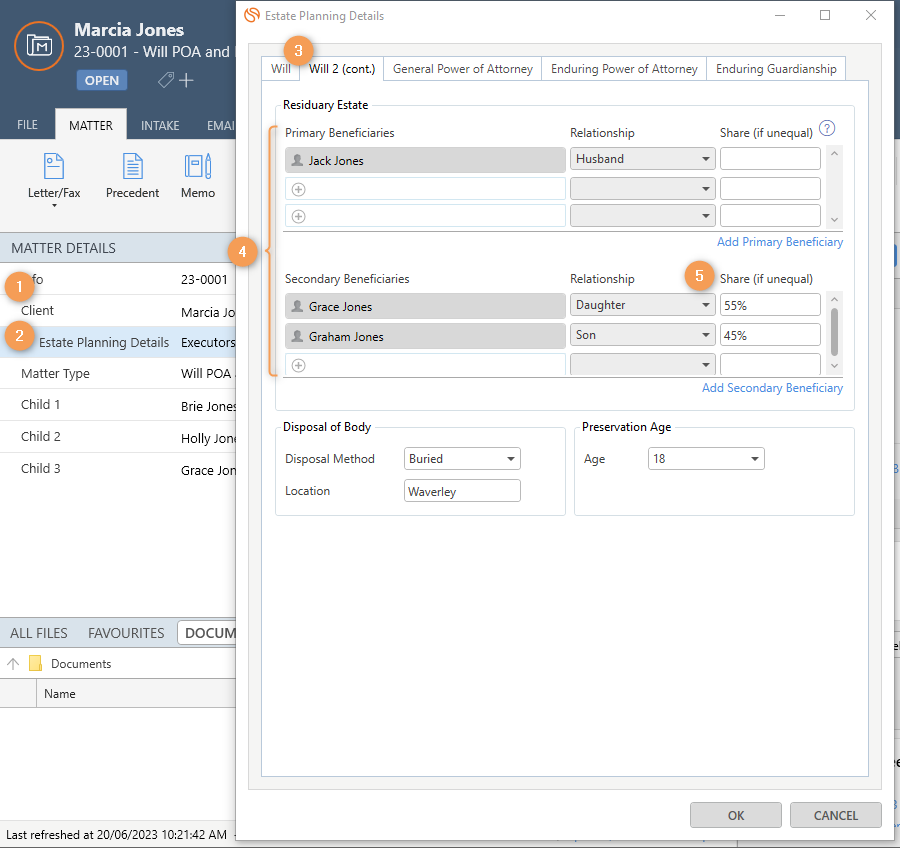Open the General Power of Attorney tab

(463, 69)
